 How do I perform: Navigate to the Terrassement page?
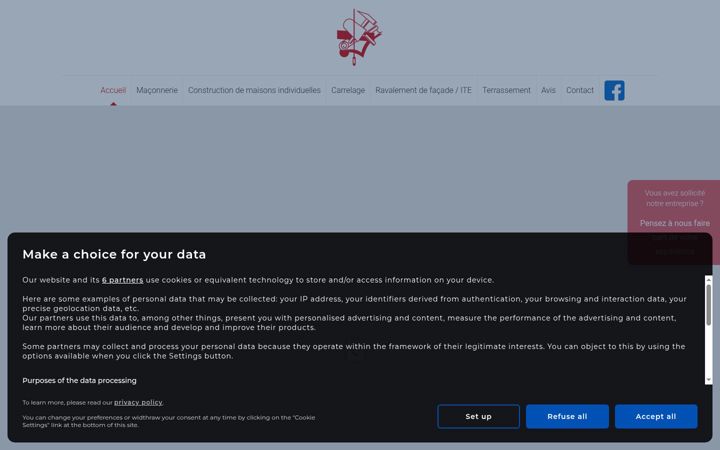tap(506, 90)
